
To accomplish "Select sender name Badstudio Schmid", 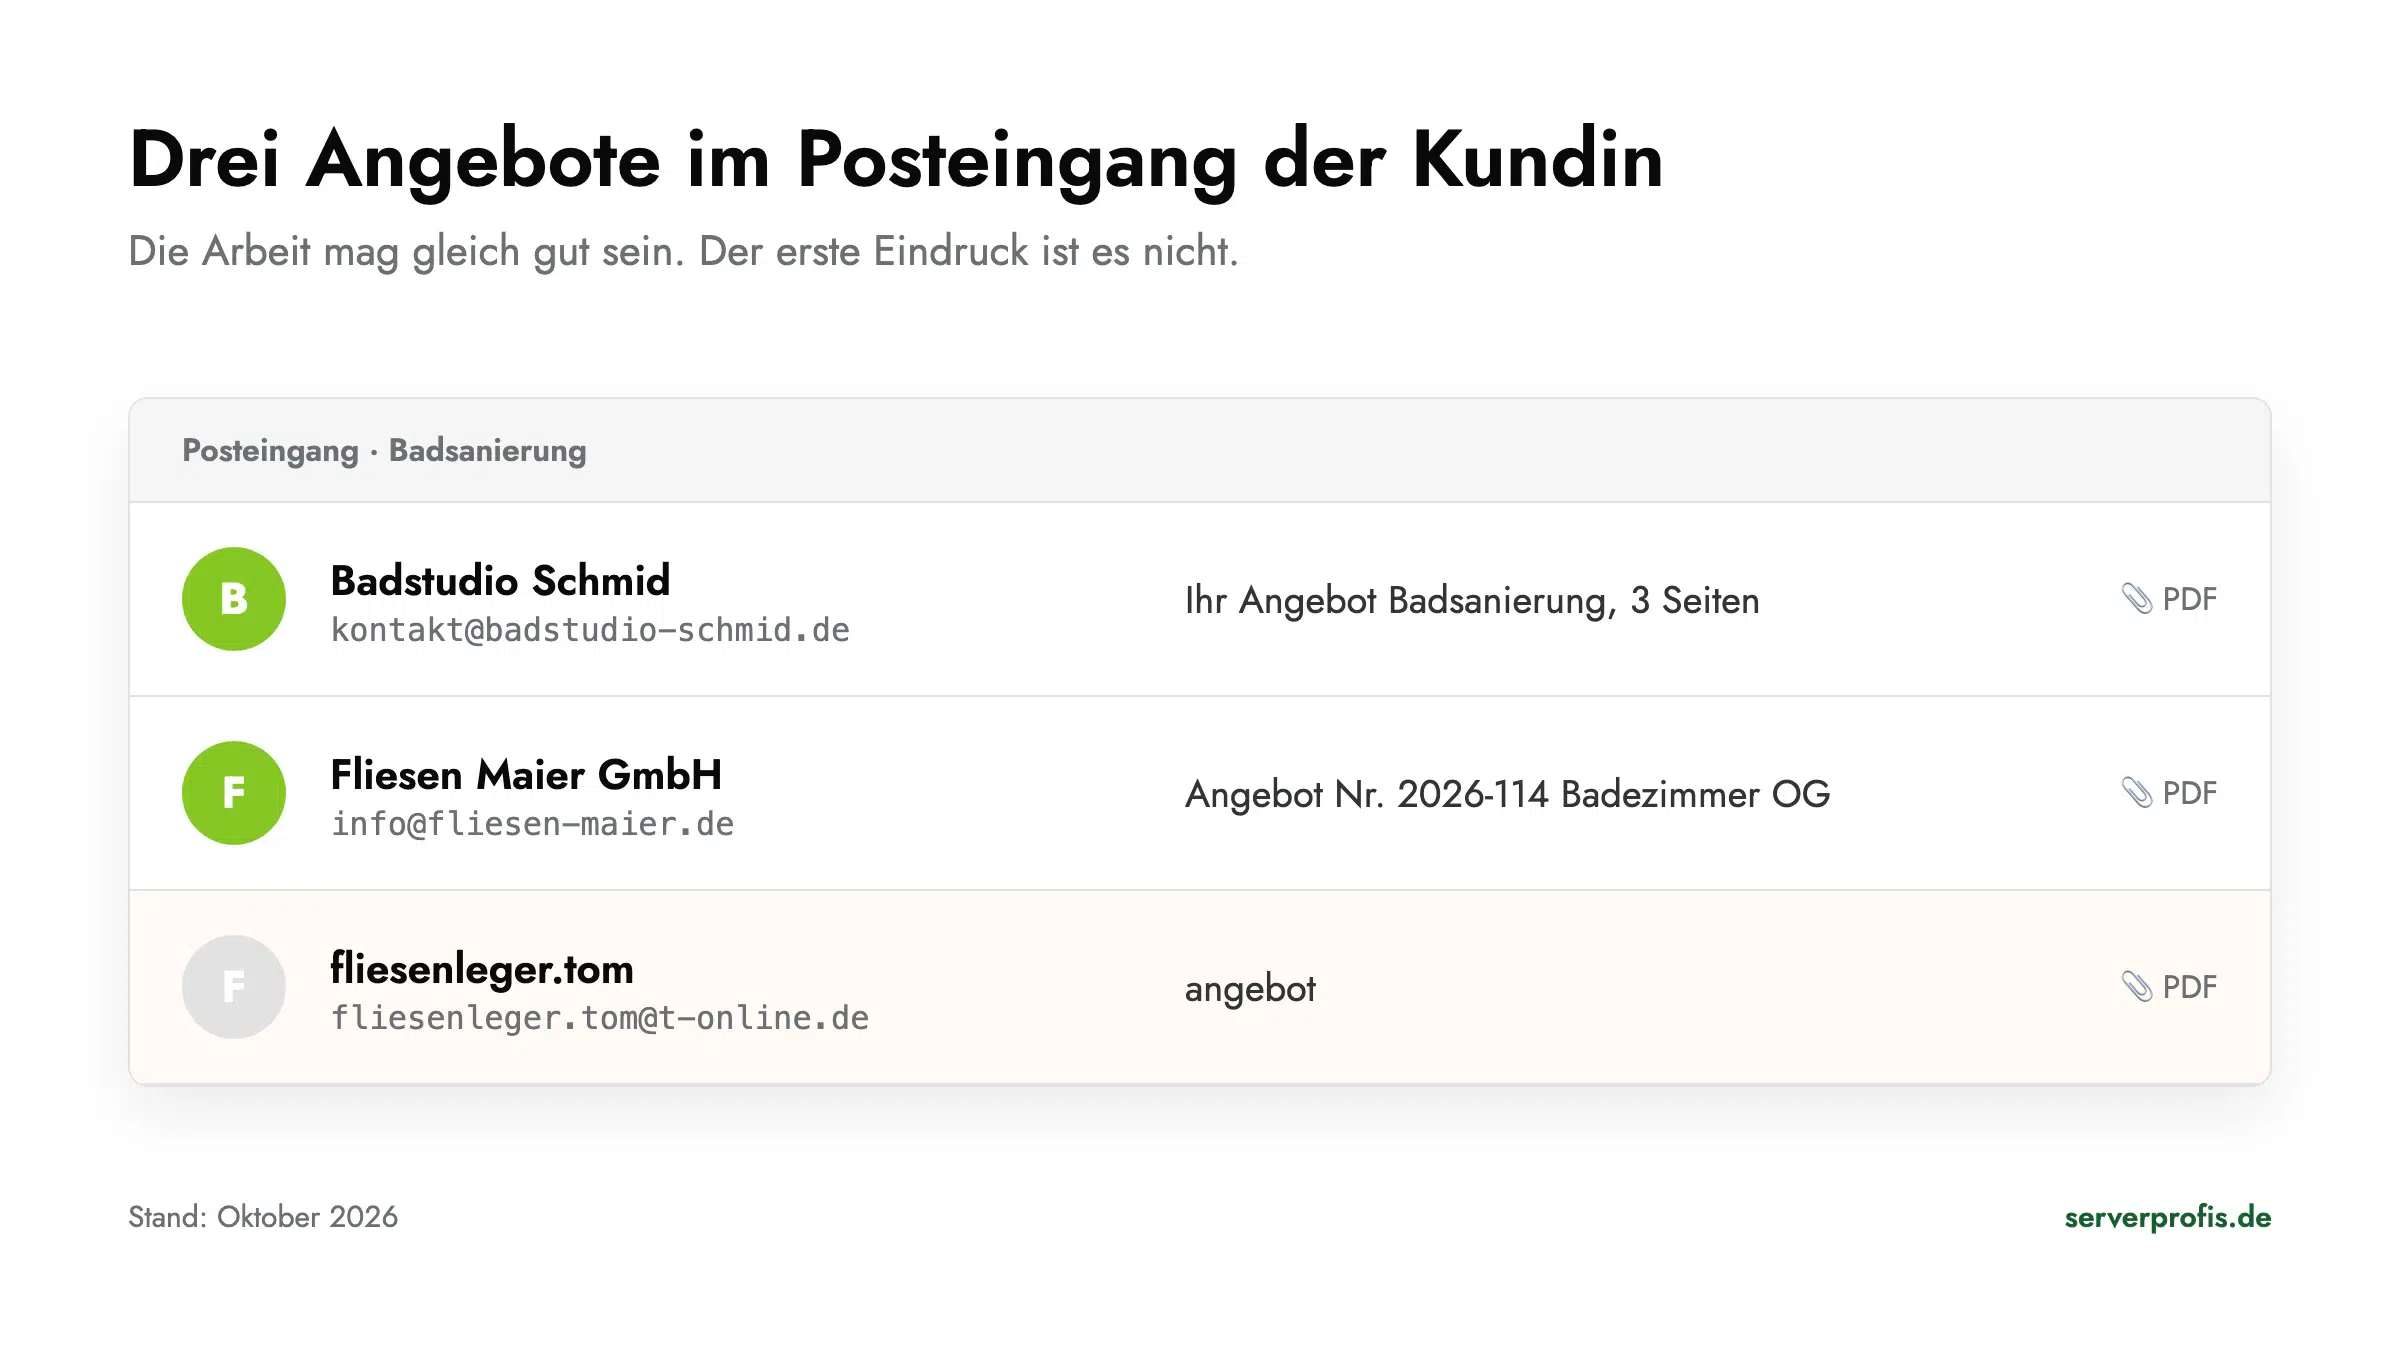I will click(x=500, y=581).
